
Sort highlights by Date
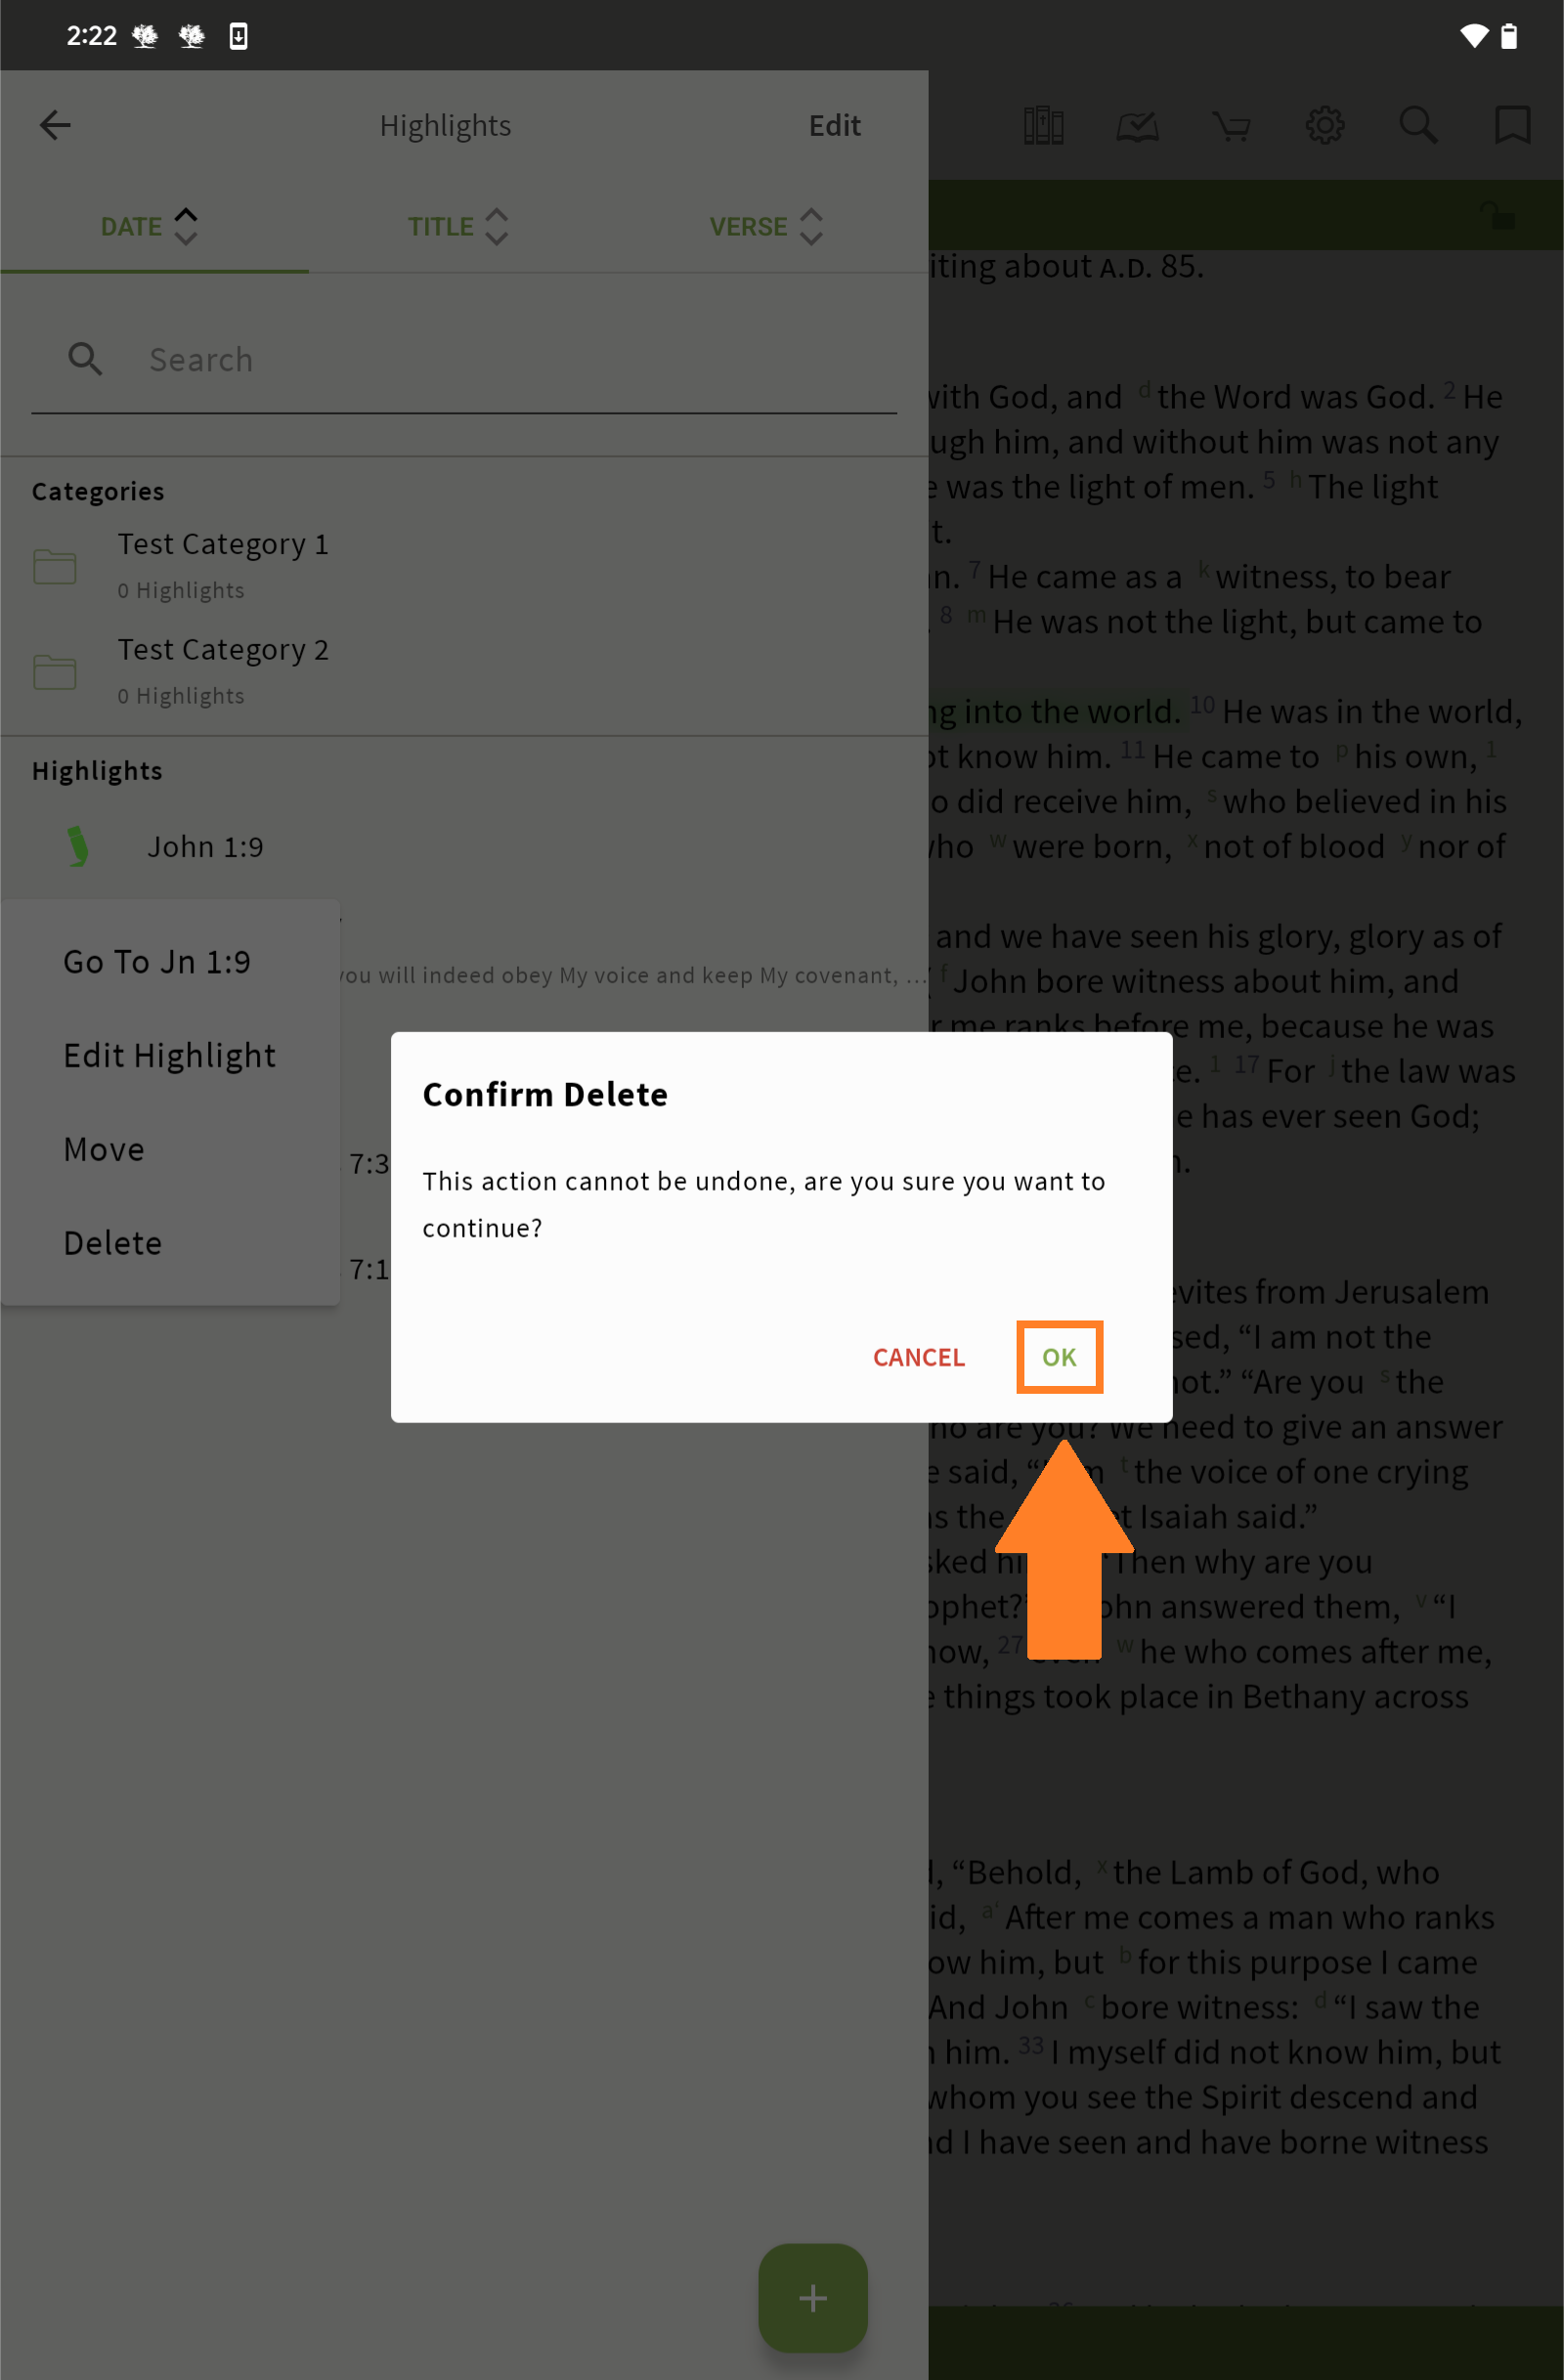(150, 227)
